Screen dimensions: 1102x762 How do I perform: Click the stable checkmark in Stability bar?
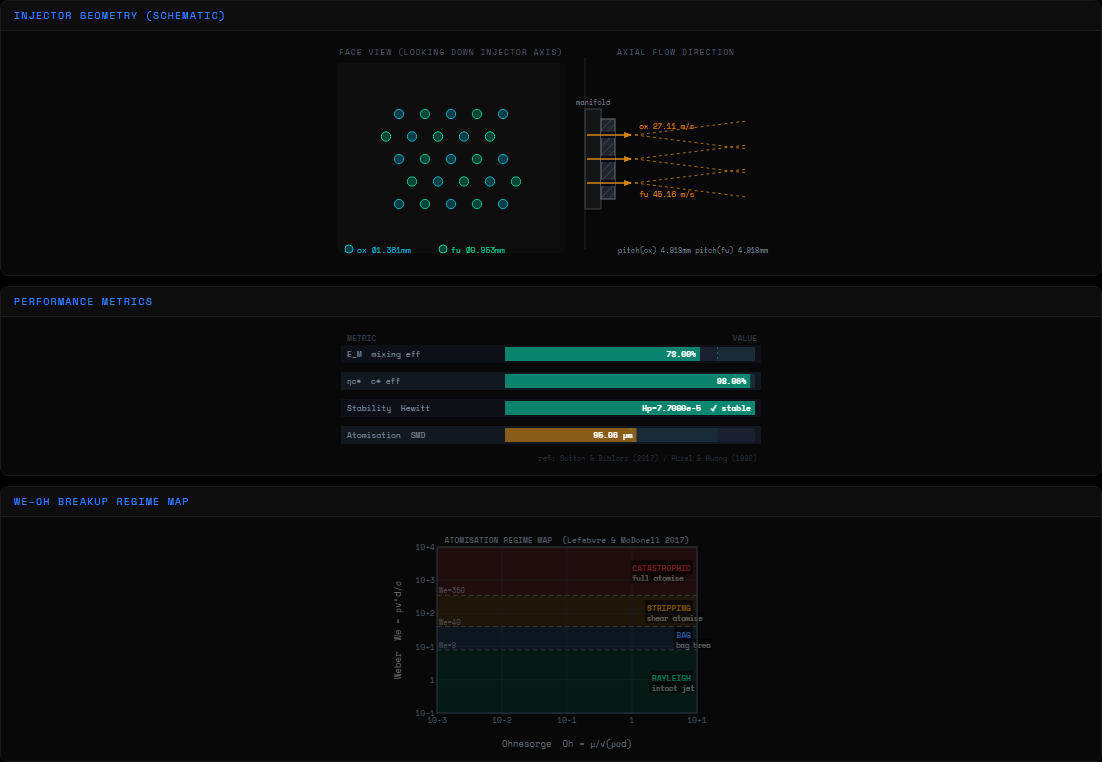713,408
